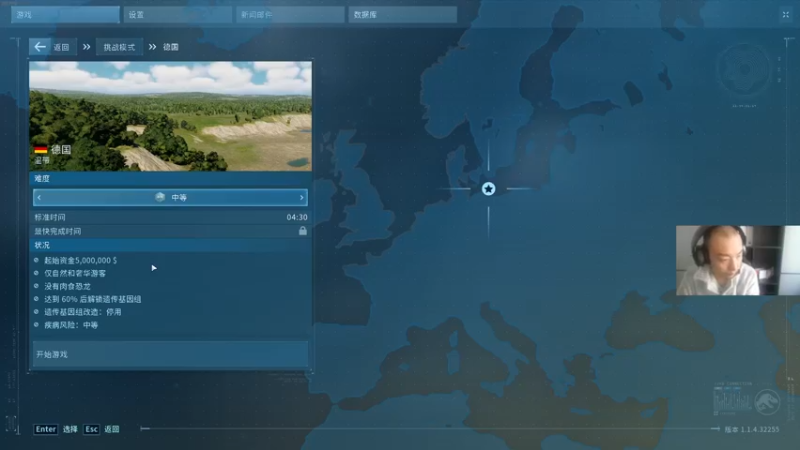The width and height of the screenshot is (800, 450).
Task: Open the 数据库 tab
Action: [x=403, y=15]
